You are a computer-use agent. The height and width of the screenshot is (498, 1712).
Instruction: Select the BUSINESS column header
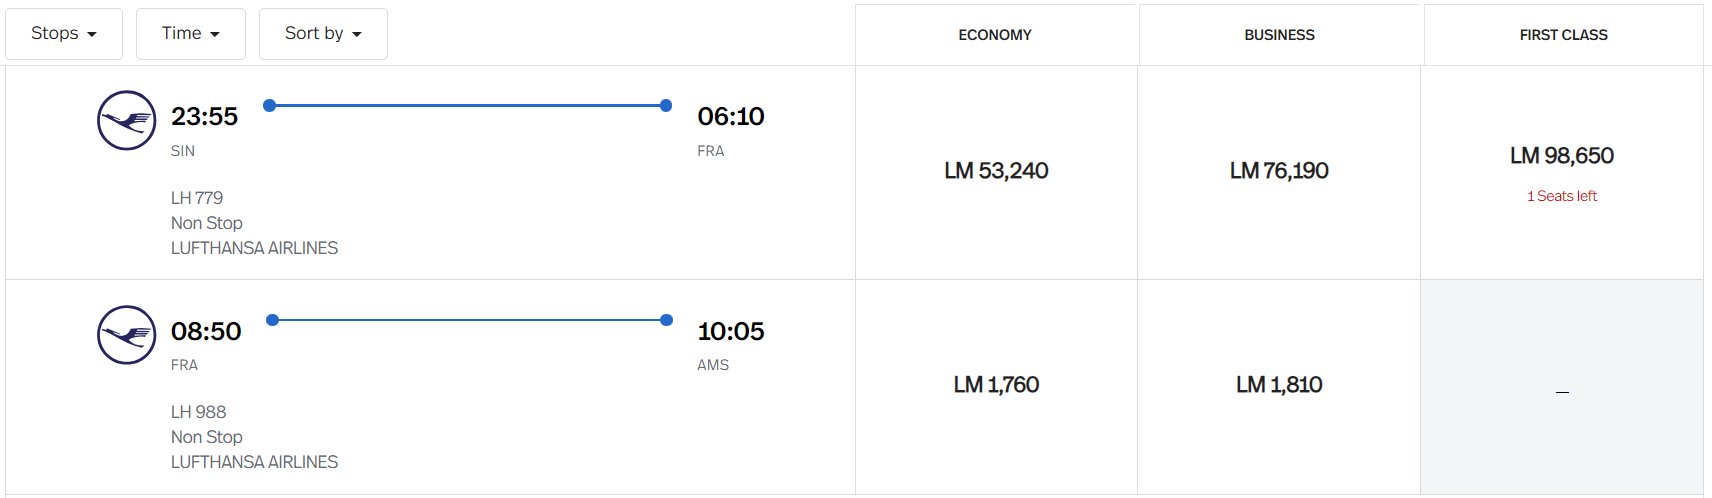tap(1279, 35)
